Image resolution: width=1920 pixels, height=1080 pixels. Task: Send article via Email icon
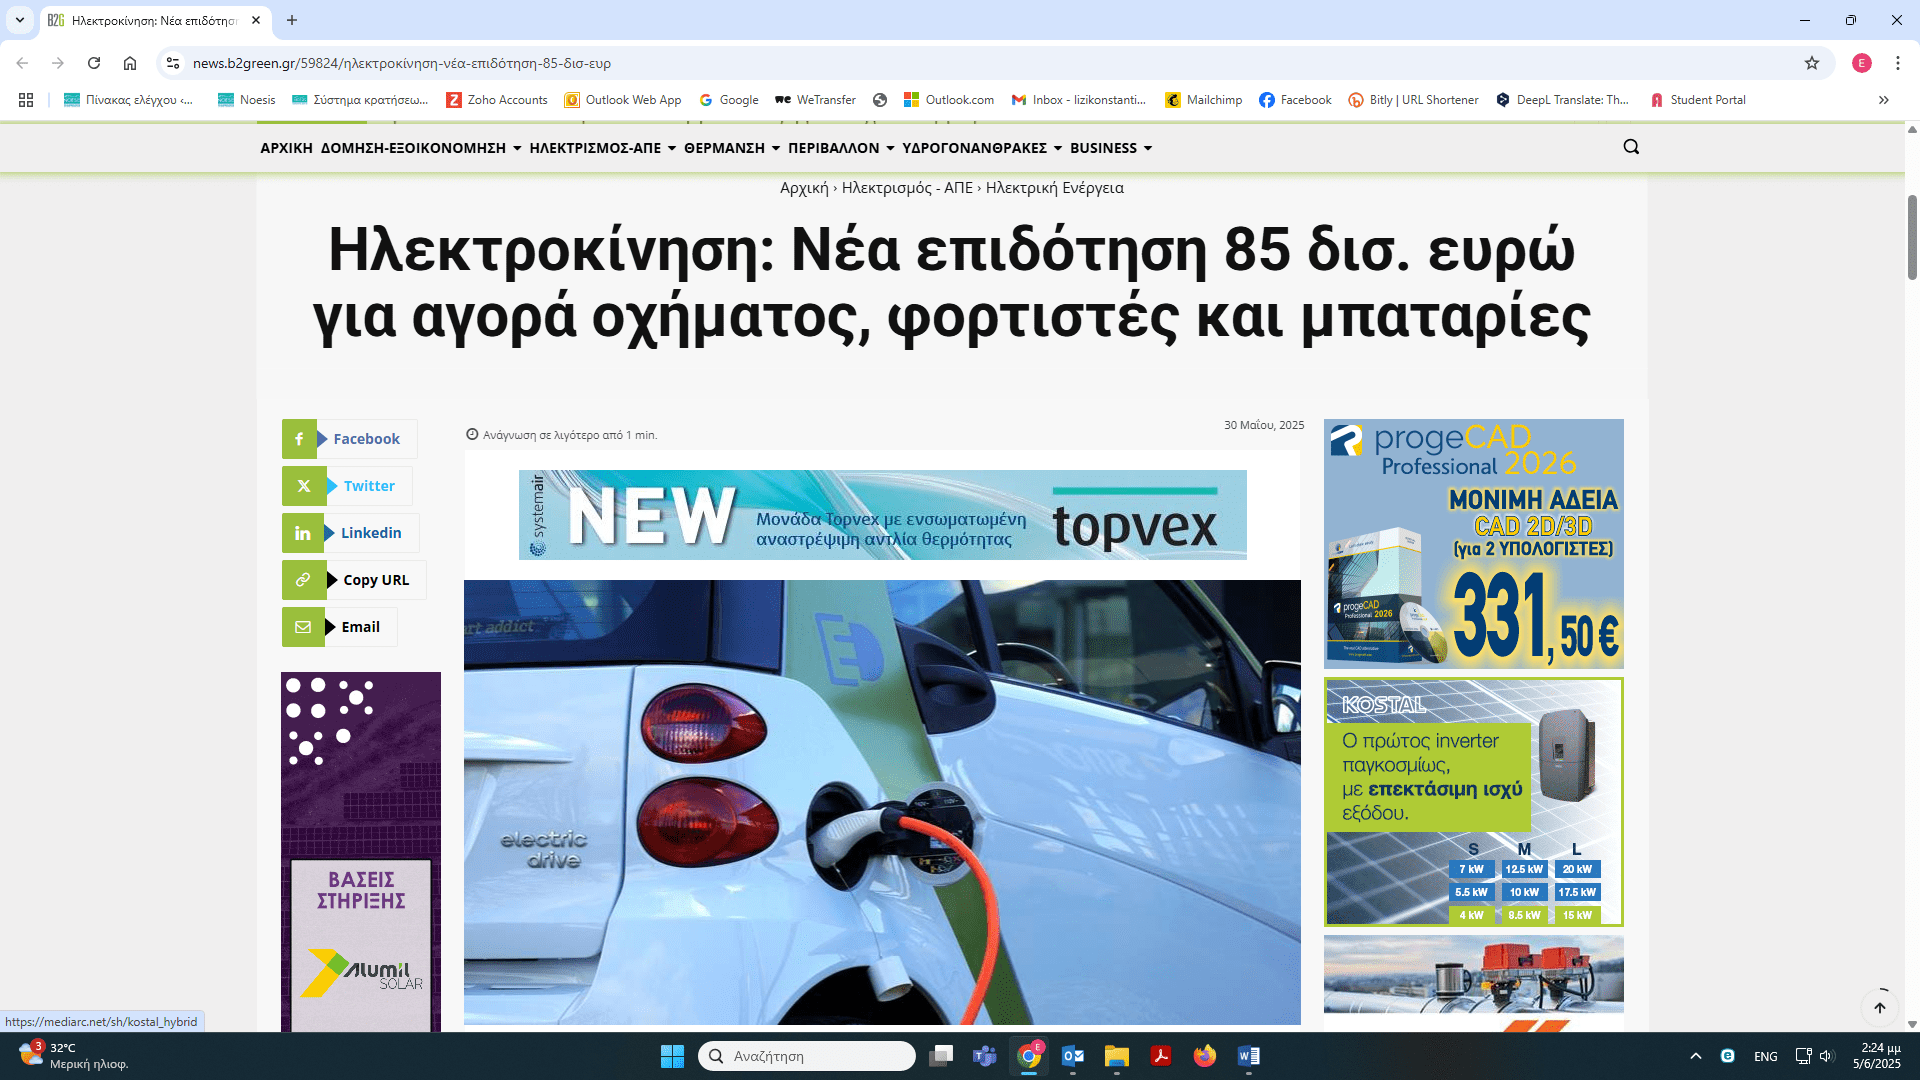click(x=303, y=627)
